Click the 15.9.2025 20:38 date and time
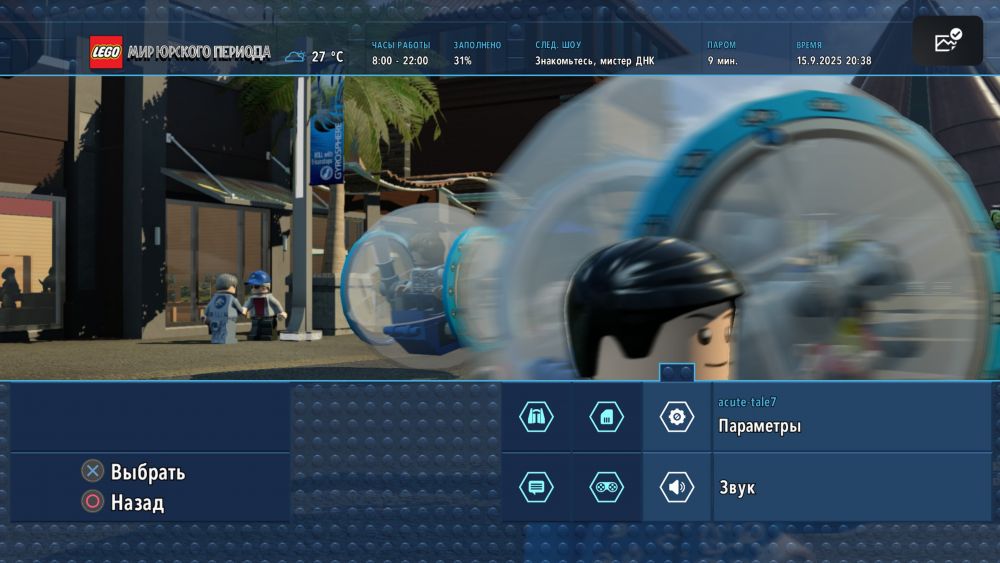The width and height of the screenshot is (1000, 563). 834,61
